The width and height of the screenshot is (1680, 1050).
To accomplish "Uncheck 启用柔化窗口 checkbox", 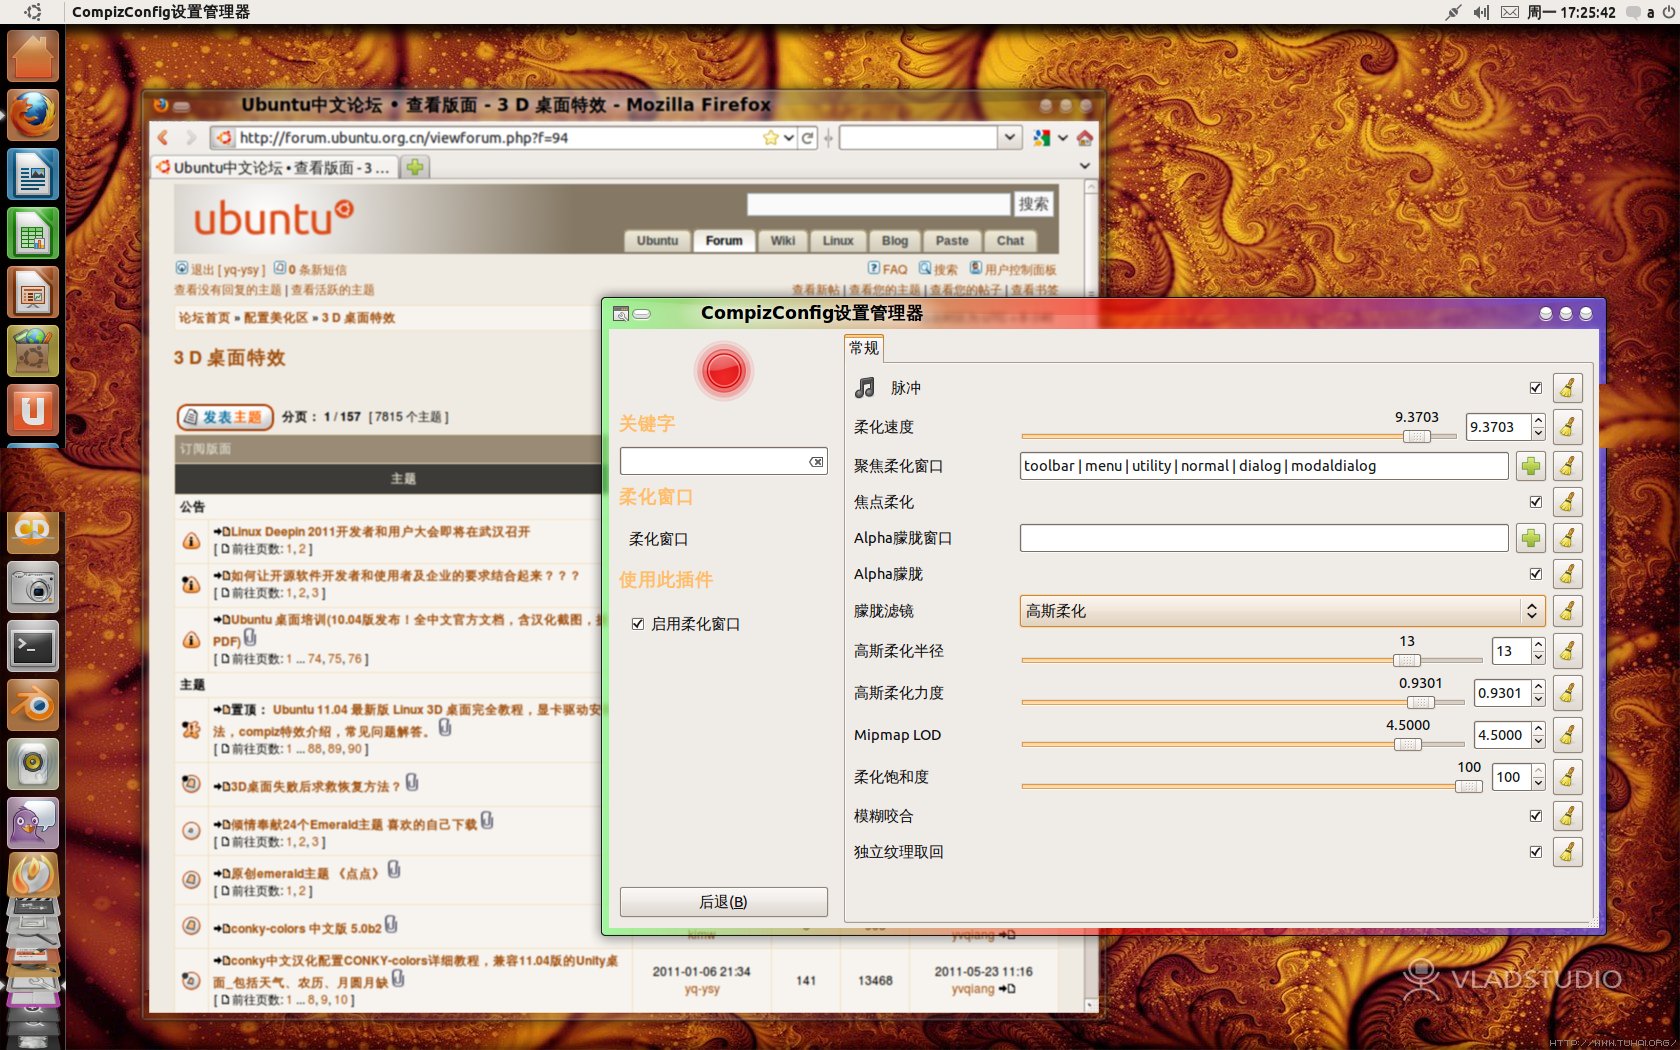I will tap(637, 624).
